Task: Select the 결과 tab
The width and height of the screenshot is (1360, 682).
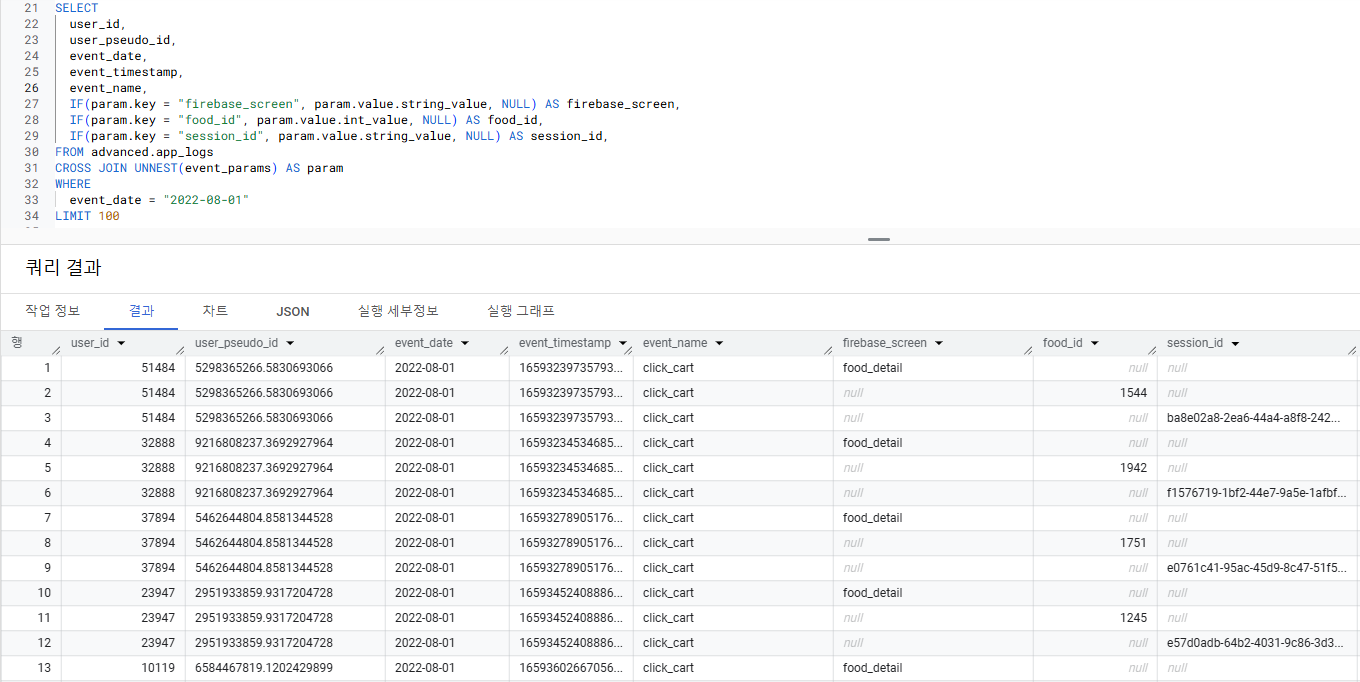Action: [x=141, y=311]
